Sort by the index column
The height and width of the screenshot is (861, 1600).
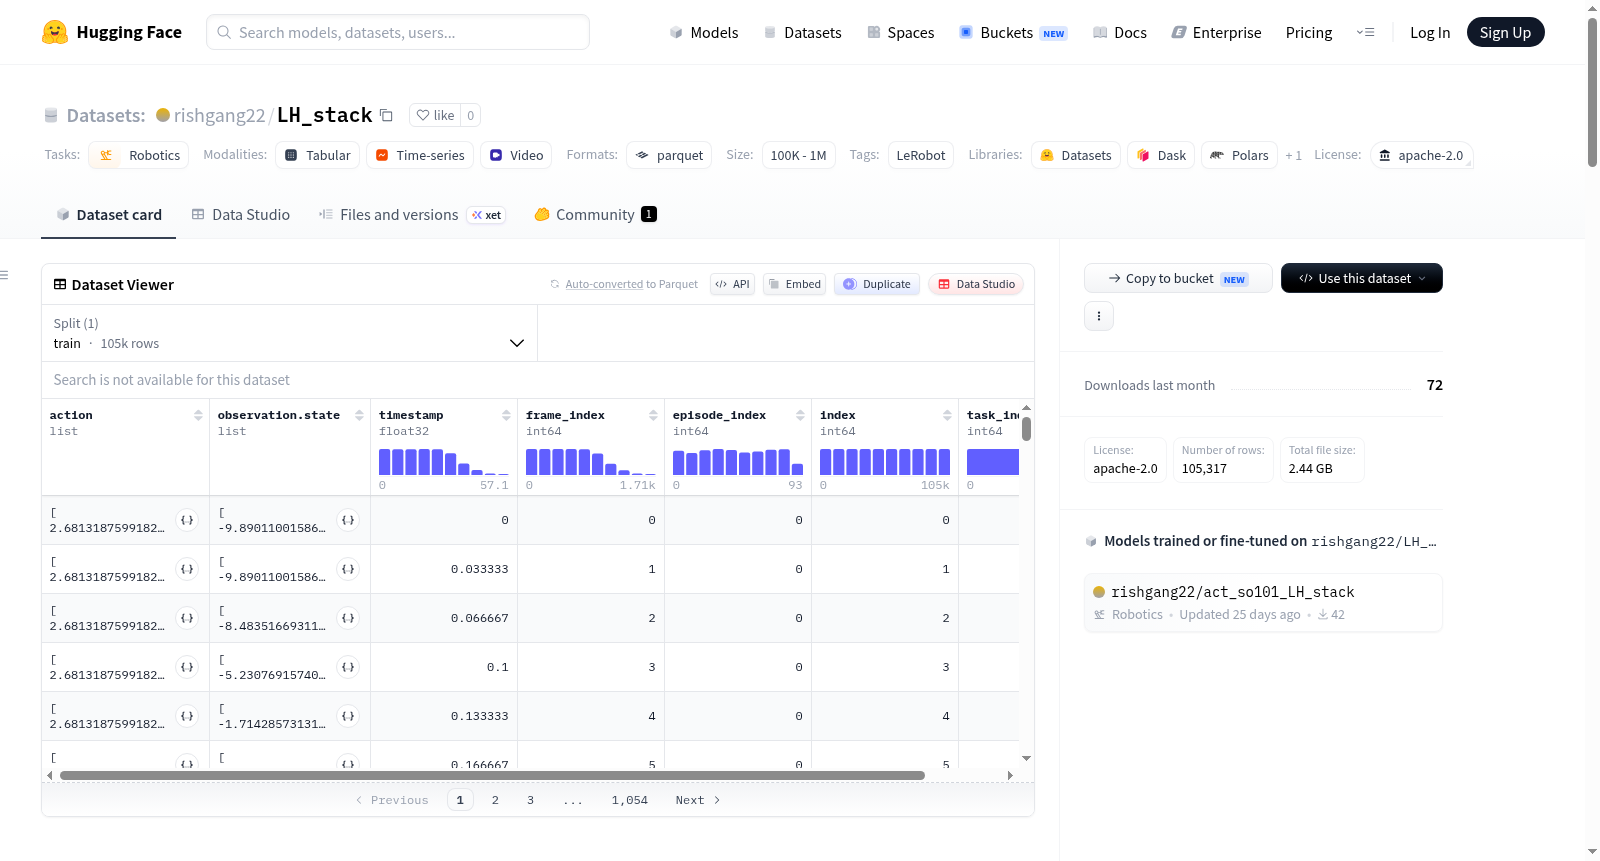(x=947, y=415)
